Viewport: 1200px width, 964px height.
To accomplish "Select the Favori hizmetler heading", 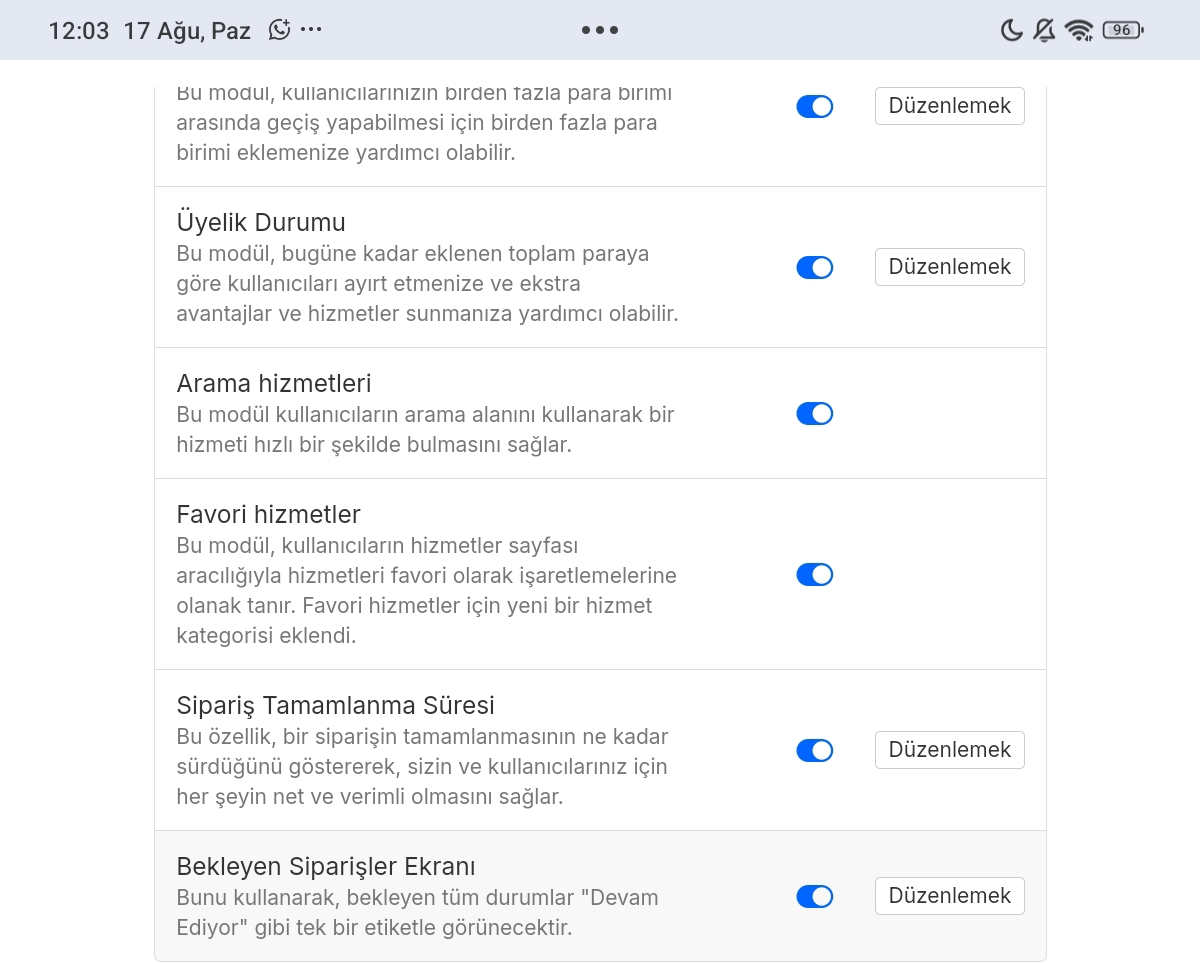I will 268,514.
